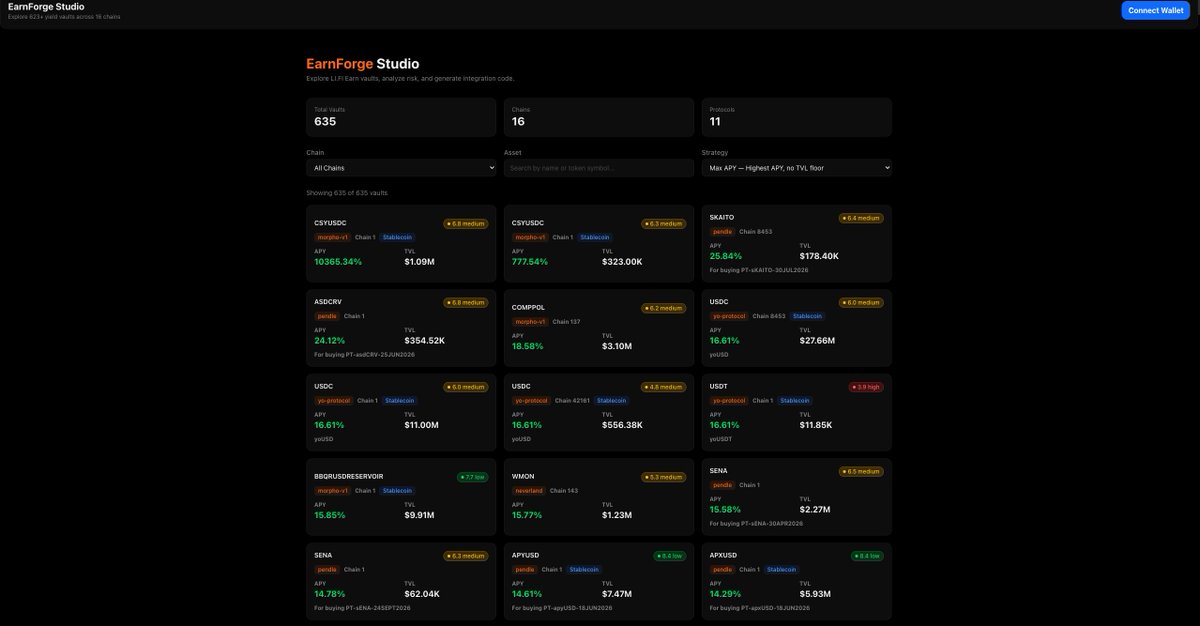
Task: Click the EarnForge Studio title in the top bar
Action: [46, 7]
